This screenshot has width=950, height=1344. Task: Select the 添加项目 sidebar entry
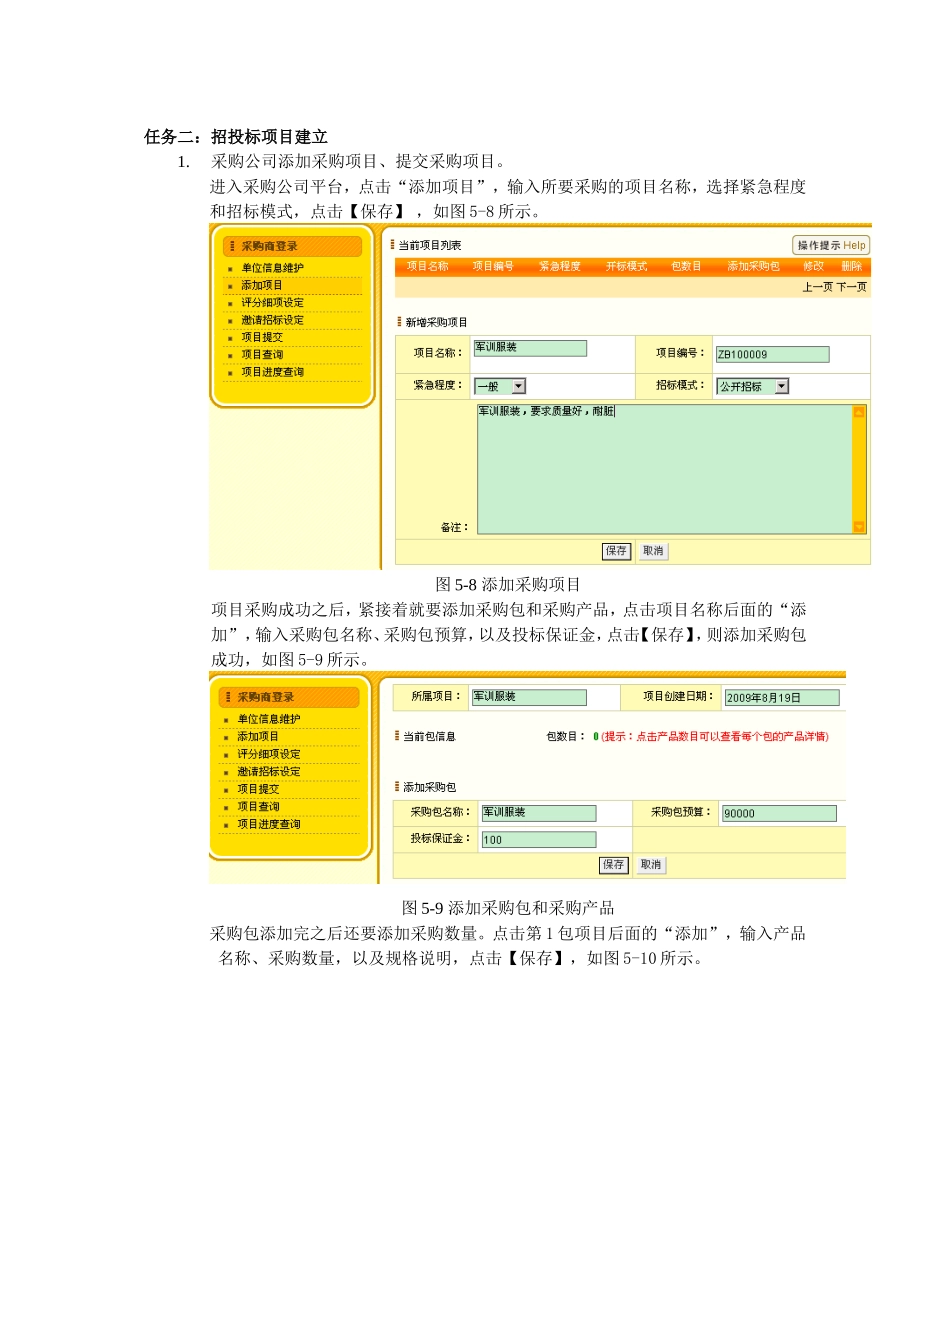[x=263, y=286]
